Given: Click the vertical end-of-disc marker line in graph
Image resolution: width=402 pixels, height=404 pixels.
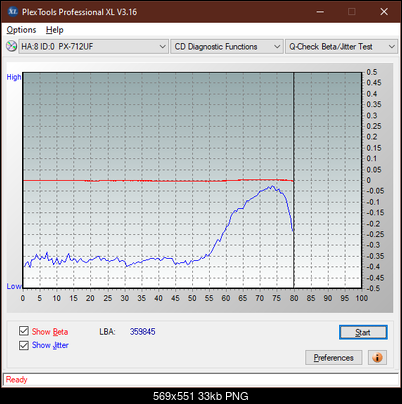Looking at the screenshot, I should point(294,180).
